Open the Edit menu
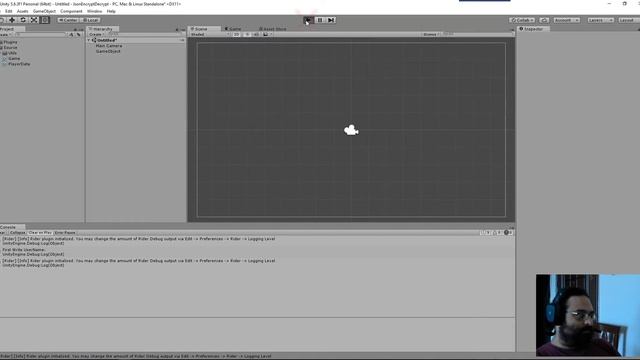Viewport: 640px width, 360px height. coord(9,11)
